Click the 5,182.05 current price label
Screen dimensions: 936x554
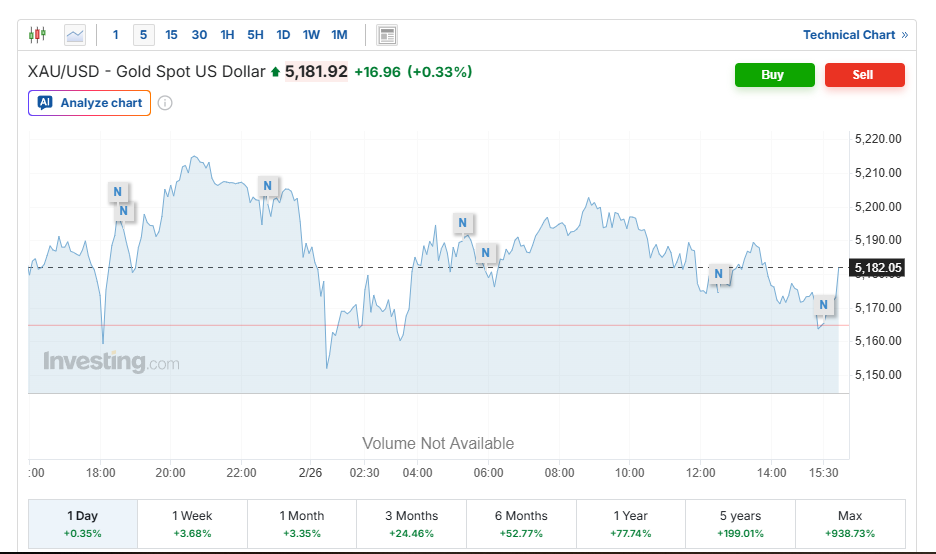pos(879,268)
